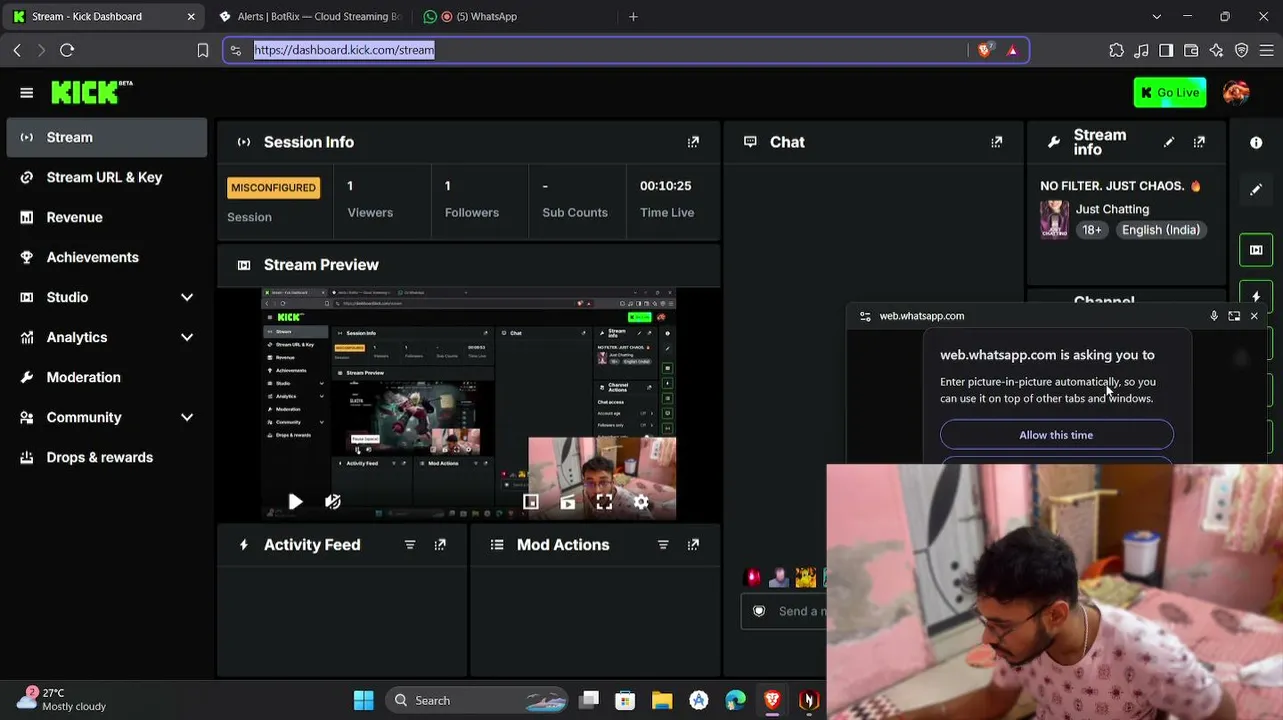Toggle the browser sidebar panel
The width and height of the screenshot is (1283, 720).
[1166, 50]
